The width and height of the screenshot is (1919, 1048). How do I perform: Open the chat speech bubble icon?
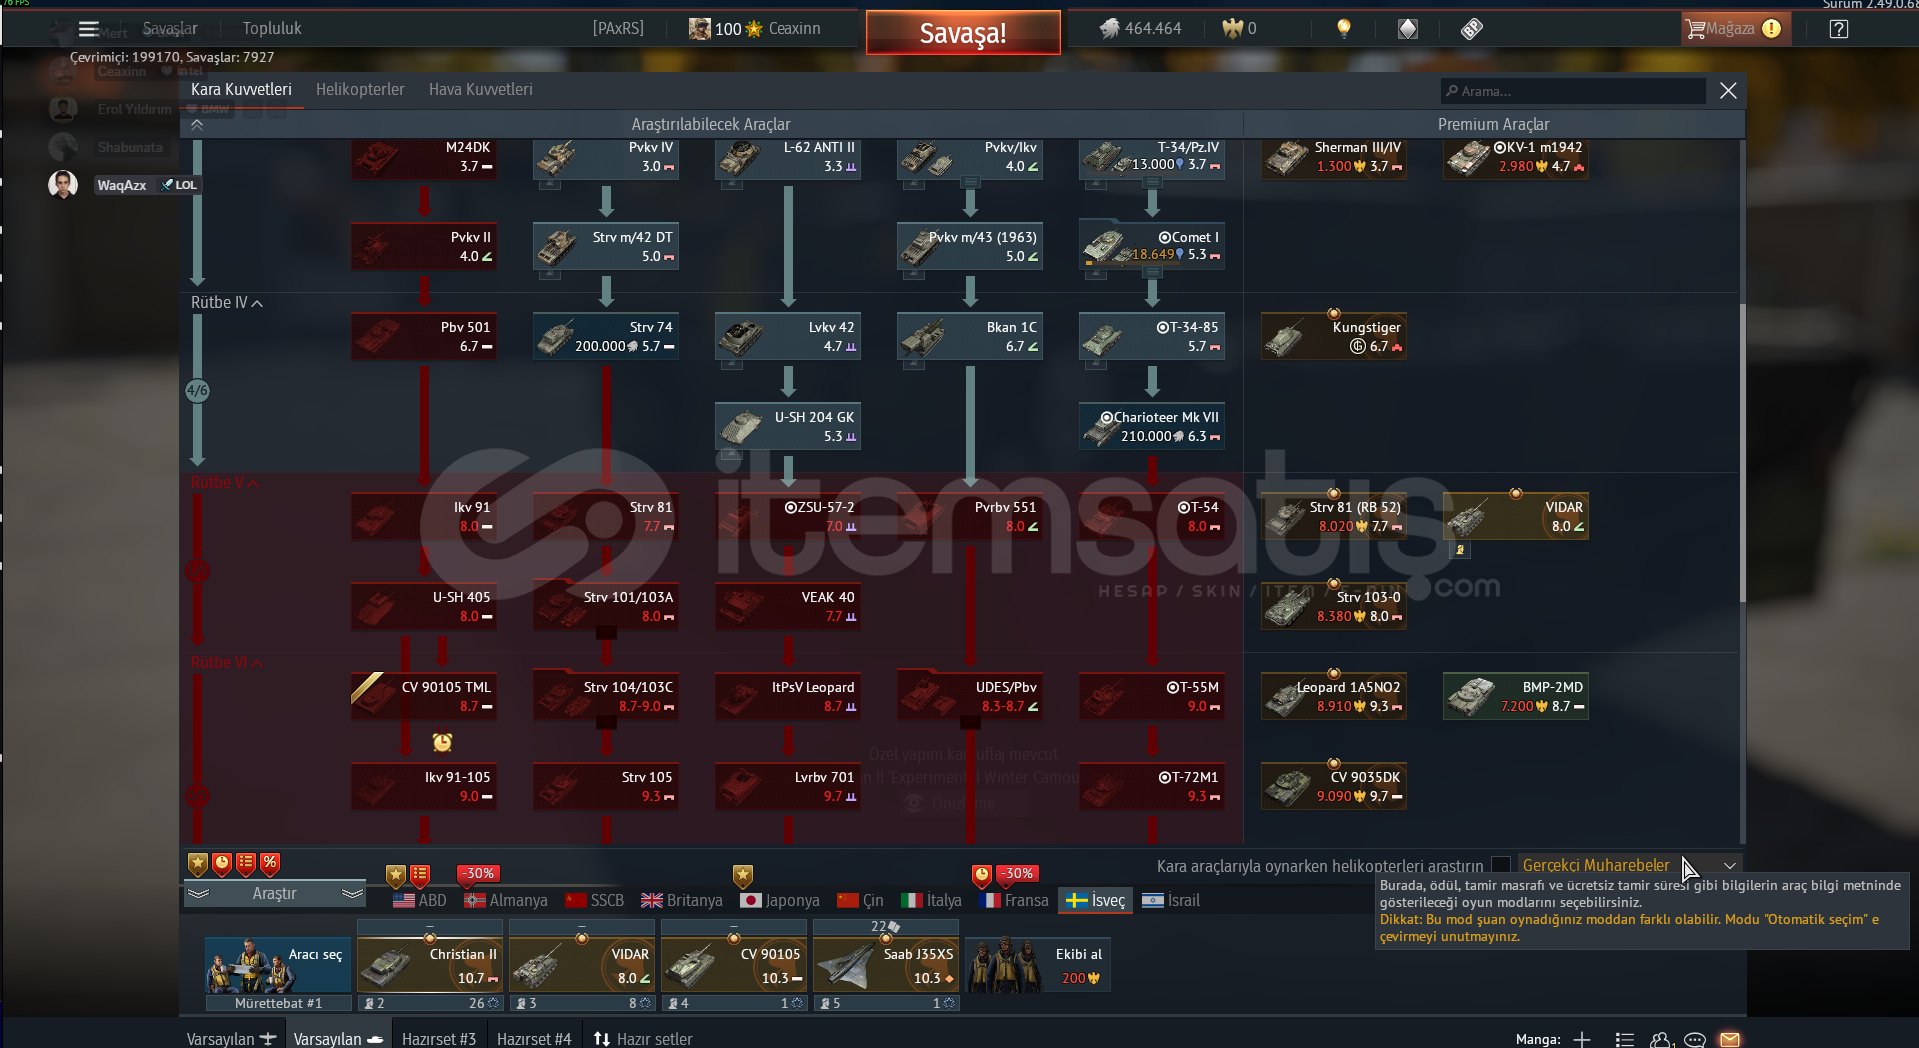tap(1694, 1039)
